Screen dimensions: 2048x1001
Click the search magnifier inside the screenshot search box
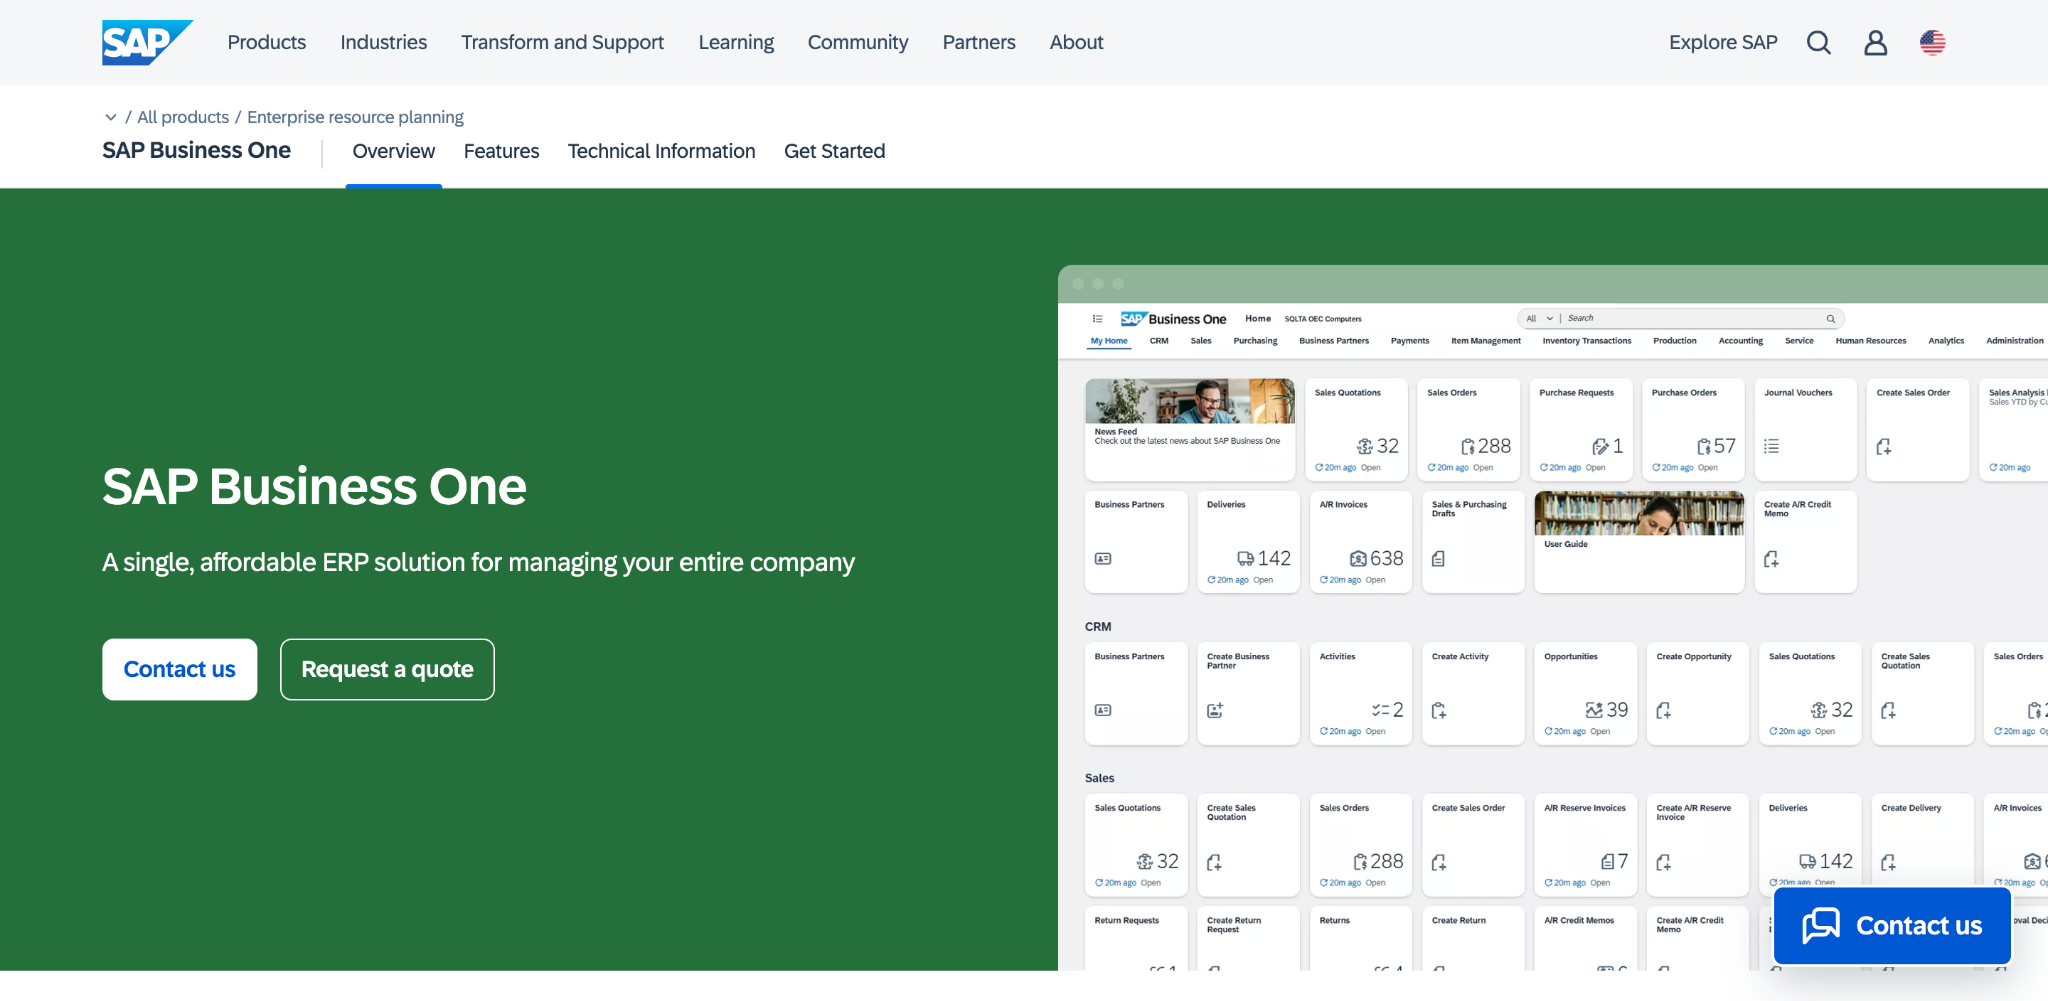point(1831,319)
